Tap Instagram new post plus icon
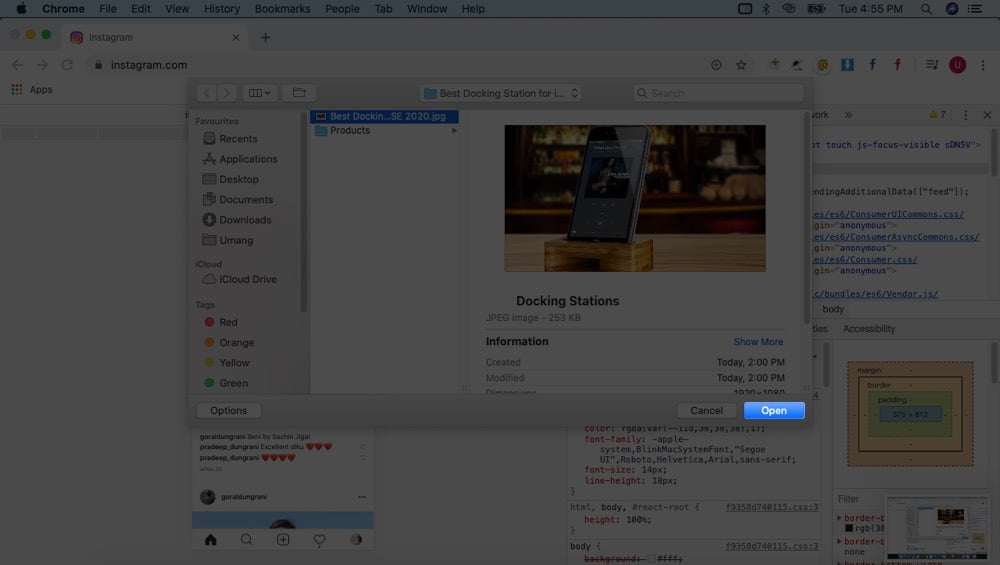 [283, 539]
